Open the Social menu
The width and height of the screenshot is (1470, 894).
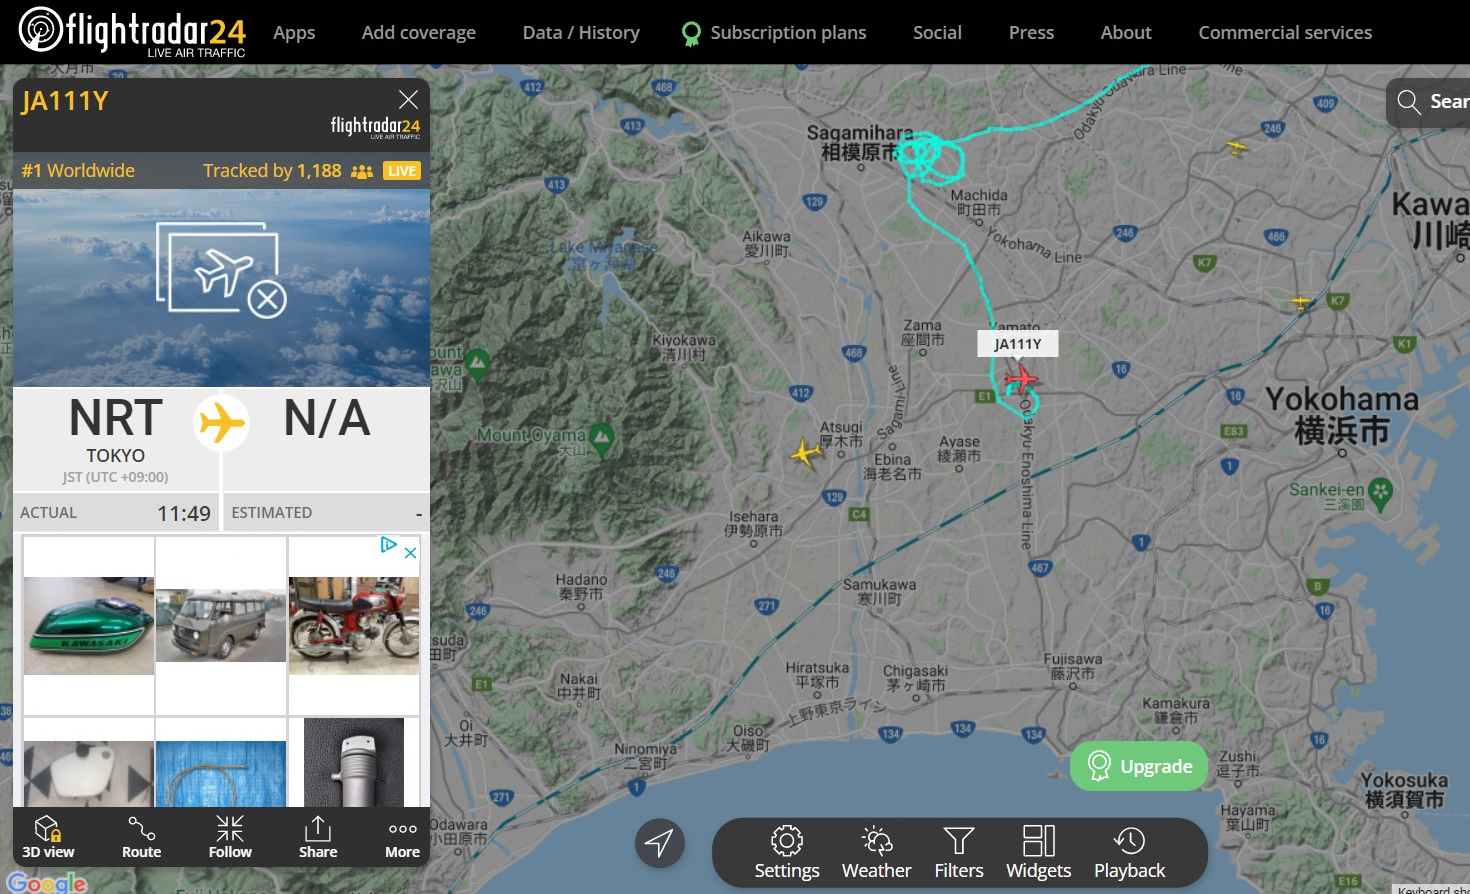coord(937,32)
